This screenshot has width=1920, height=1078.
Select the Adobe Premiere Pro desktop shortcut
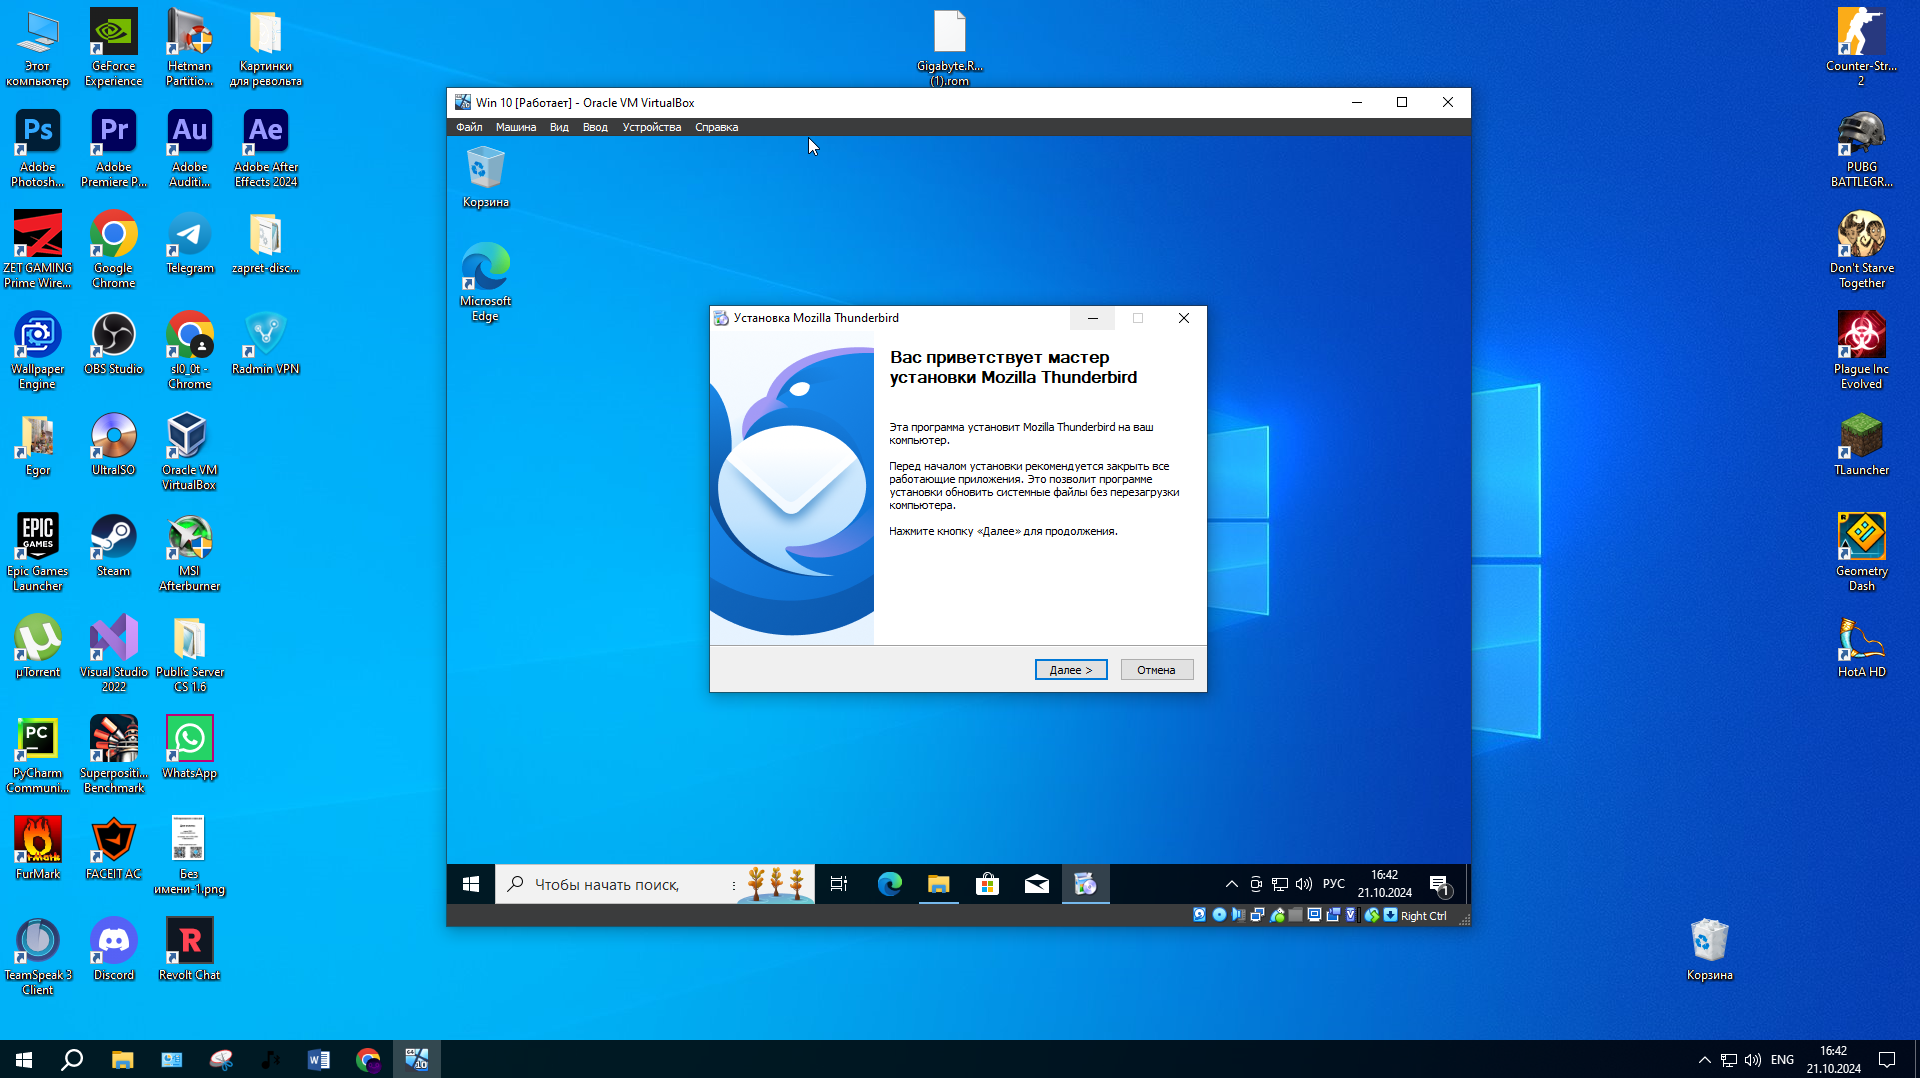pos(114,148)
